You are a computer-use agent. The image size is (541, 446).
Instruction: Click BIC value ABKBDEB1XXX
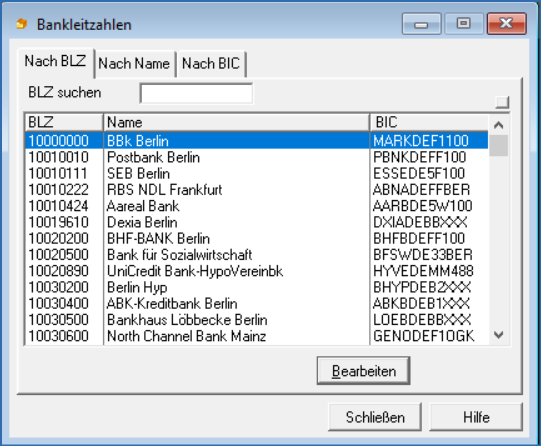click(422, 304)
